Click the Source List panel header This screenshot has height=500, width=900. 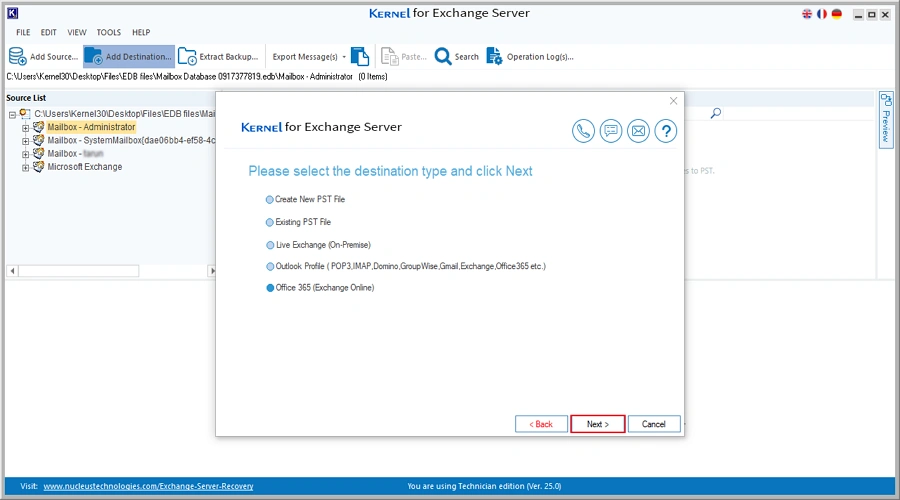coord(26,98)
